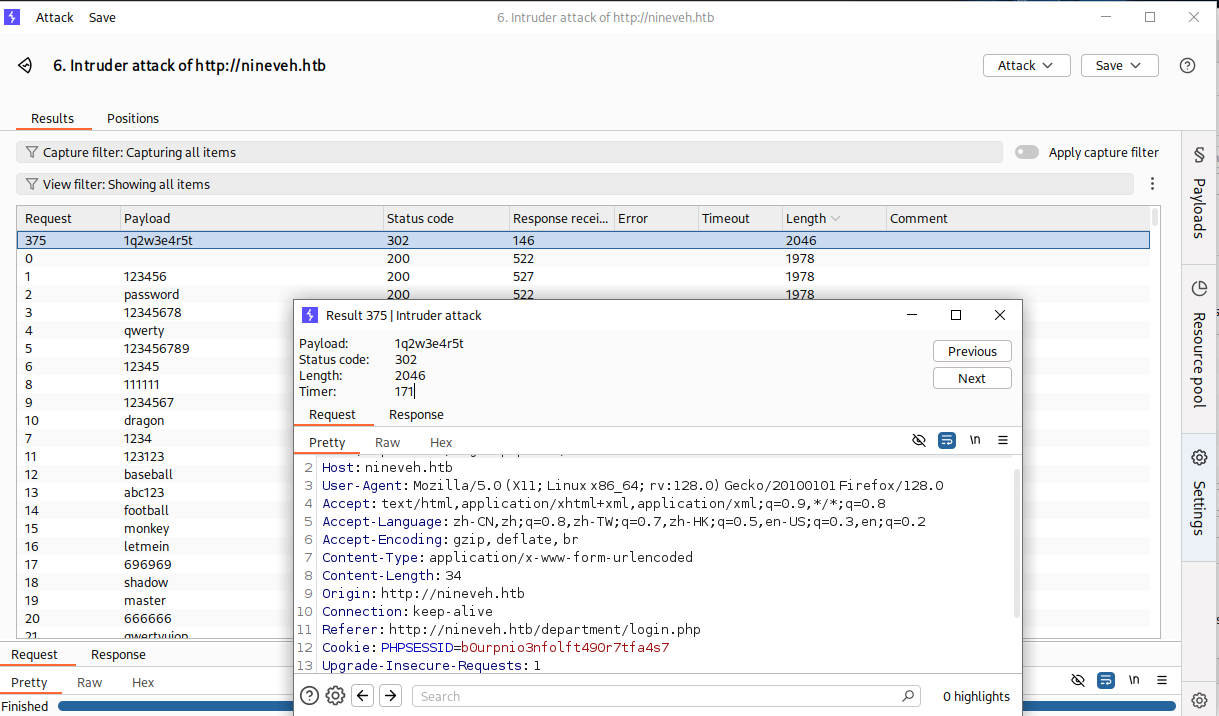Toggle line wrap in the main window request viewer
This screenshot has height=716, width=1219.
pyautogui.click(x=1106, y=679)
